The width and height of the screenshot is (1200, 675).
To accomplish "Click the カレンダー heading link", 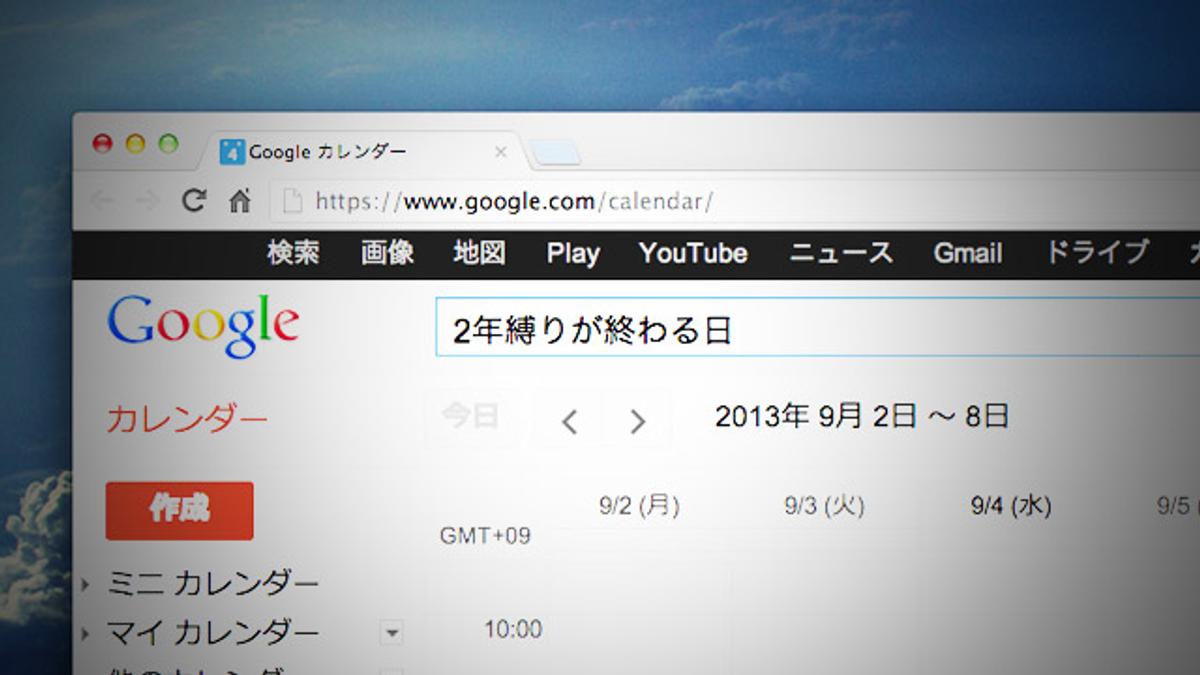I will (x=187, y=419).
